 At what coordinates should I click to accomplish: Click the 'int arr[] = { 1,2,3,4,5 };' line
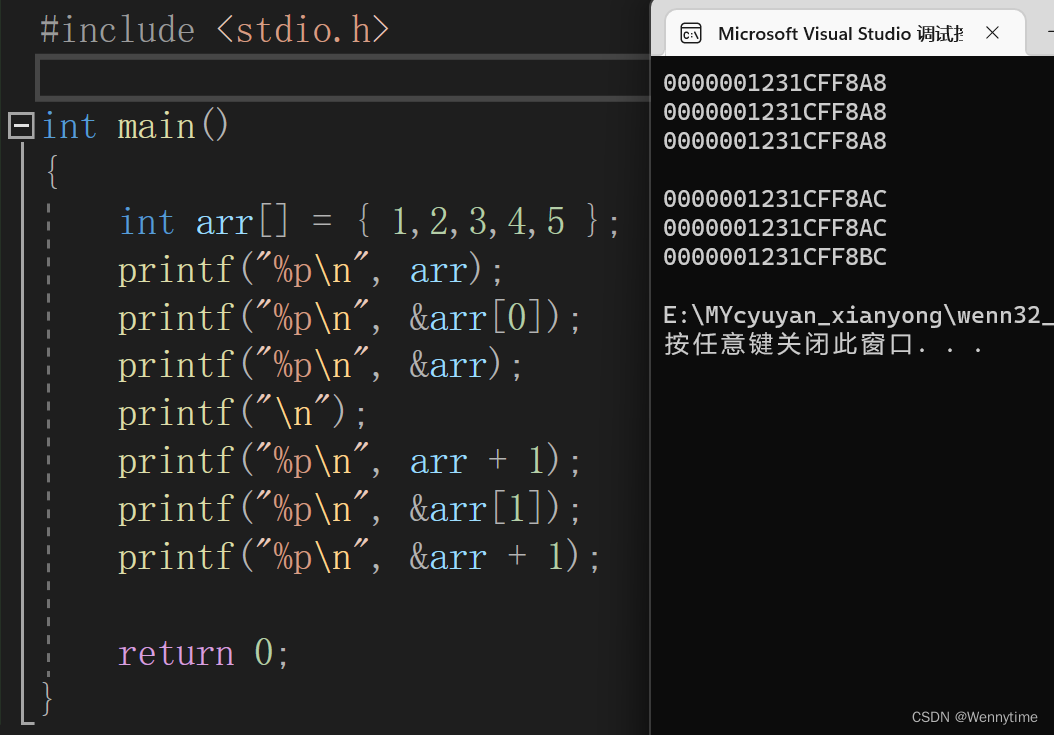click(x=369, y=221)
